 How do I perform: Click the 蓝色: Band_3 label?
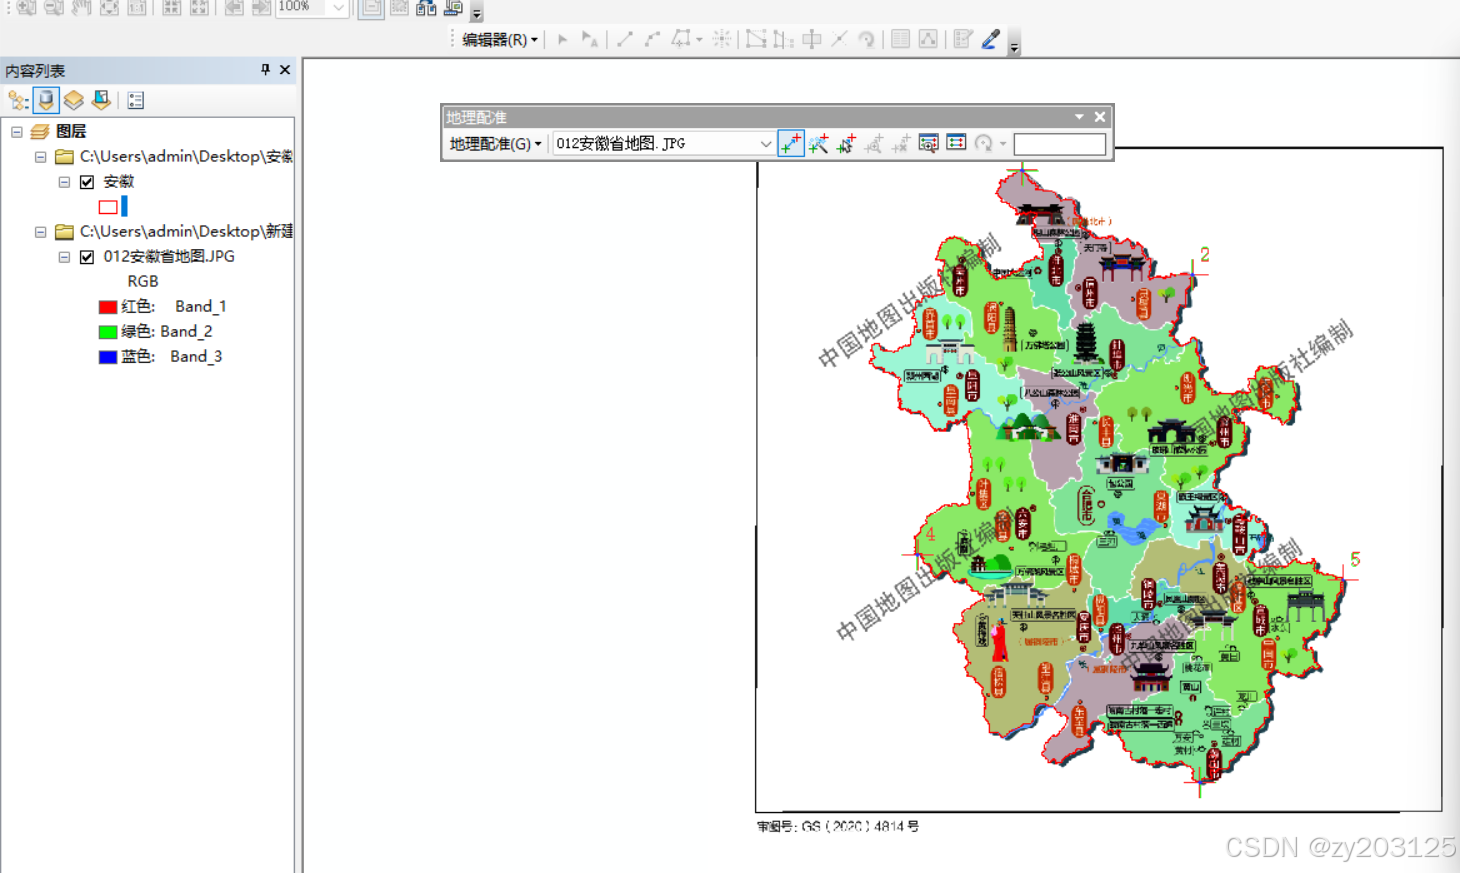pos(172,357)
